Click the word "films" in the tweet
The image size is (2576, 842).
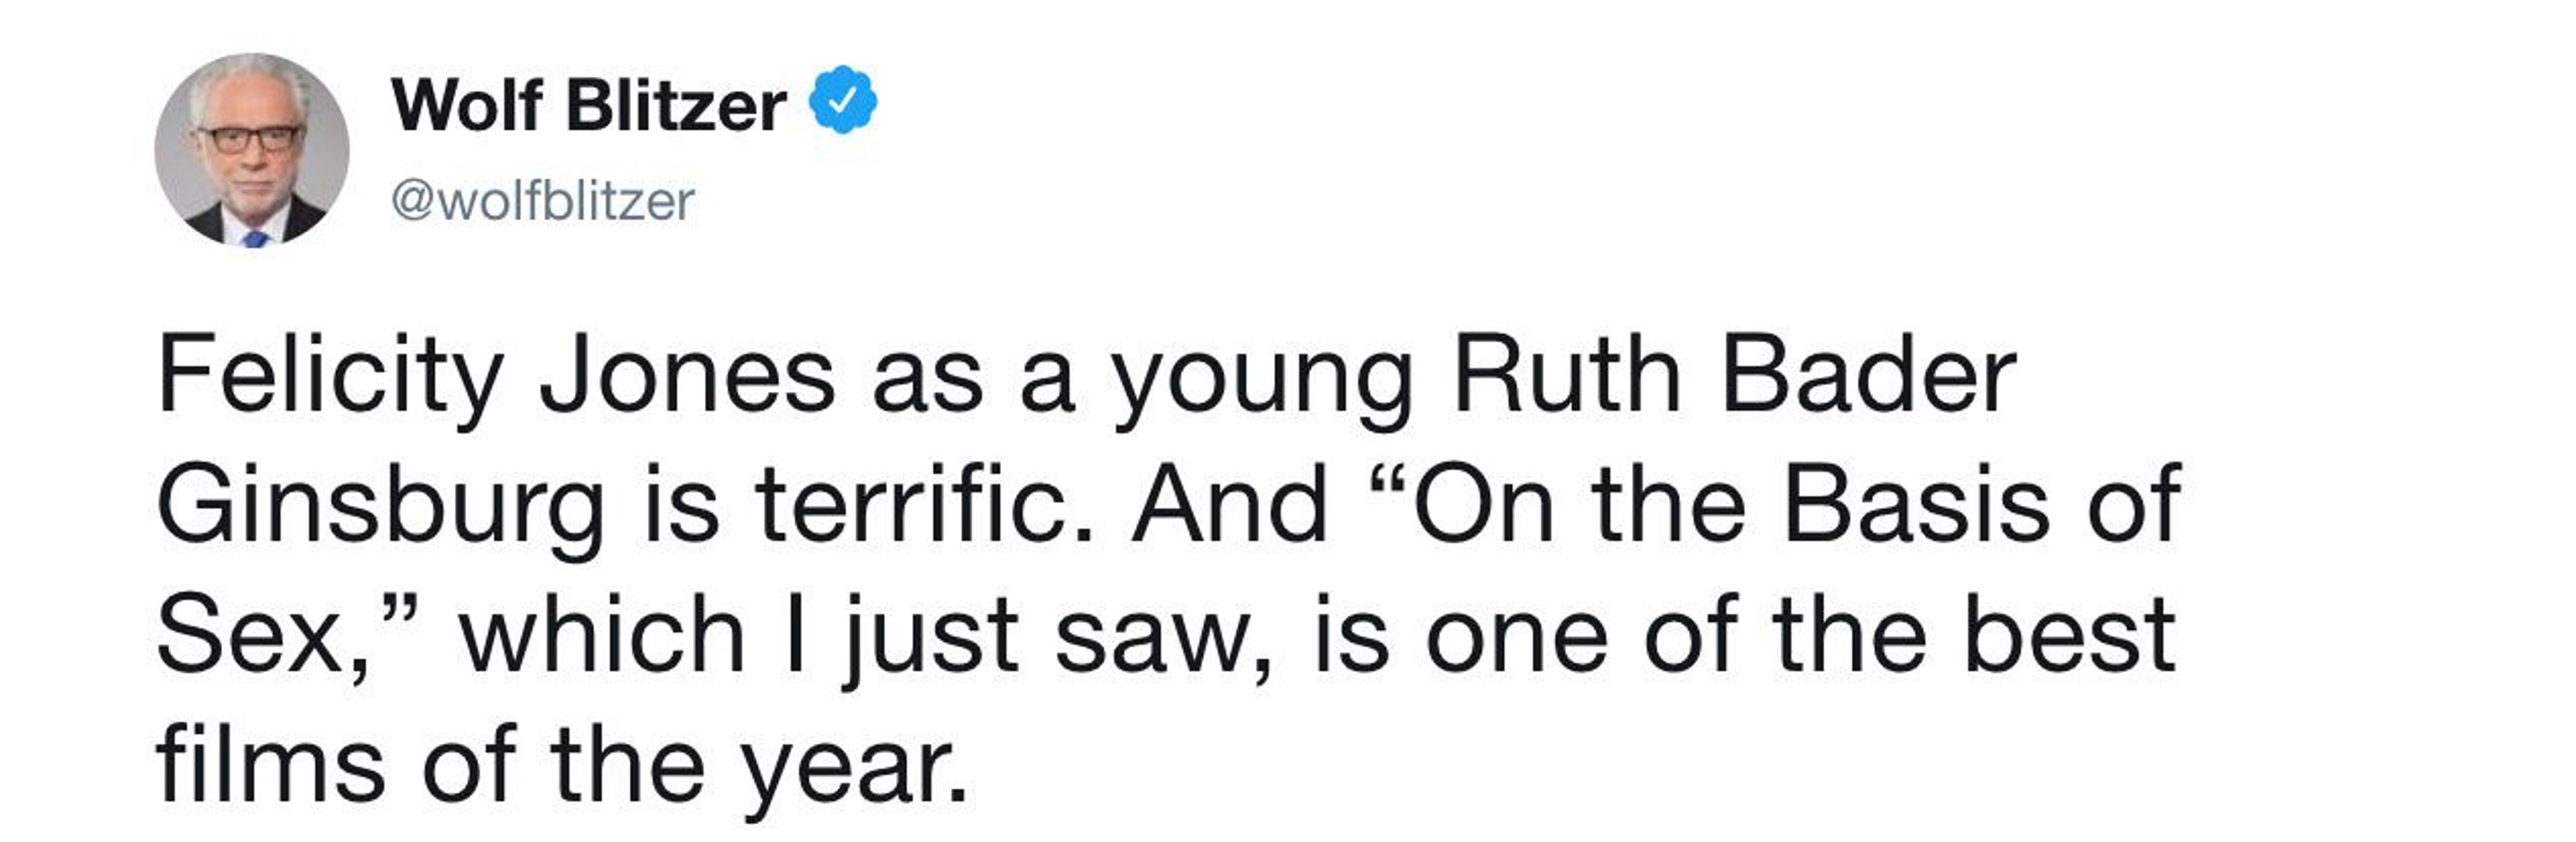pyautogui.click(x=270, y=765)
